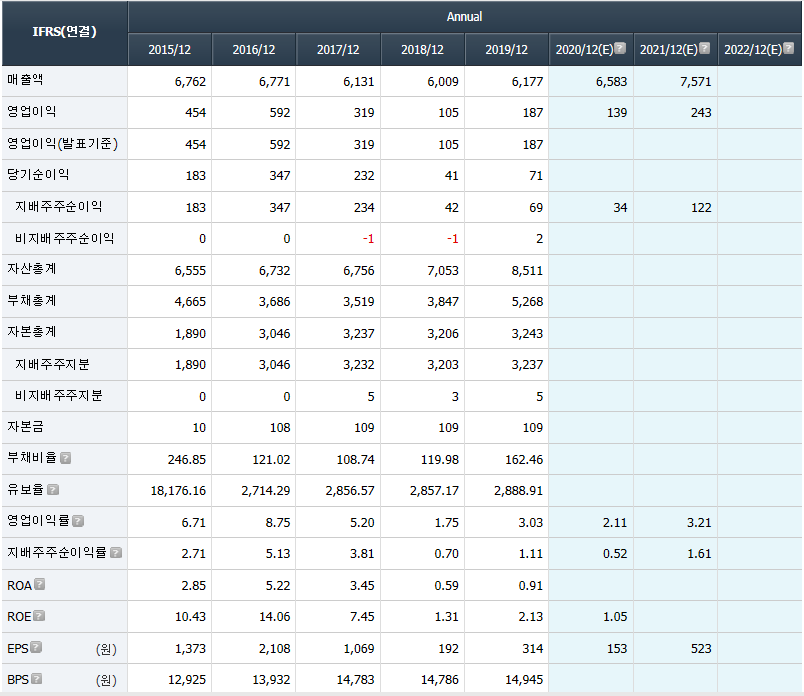This screenshot has width=804, height=696.
Task: Click help icon next to 2020/12(E) header
Action: click(x=620, y=48)
